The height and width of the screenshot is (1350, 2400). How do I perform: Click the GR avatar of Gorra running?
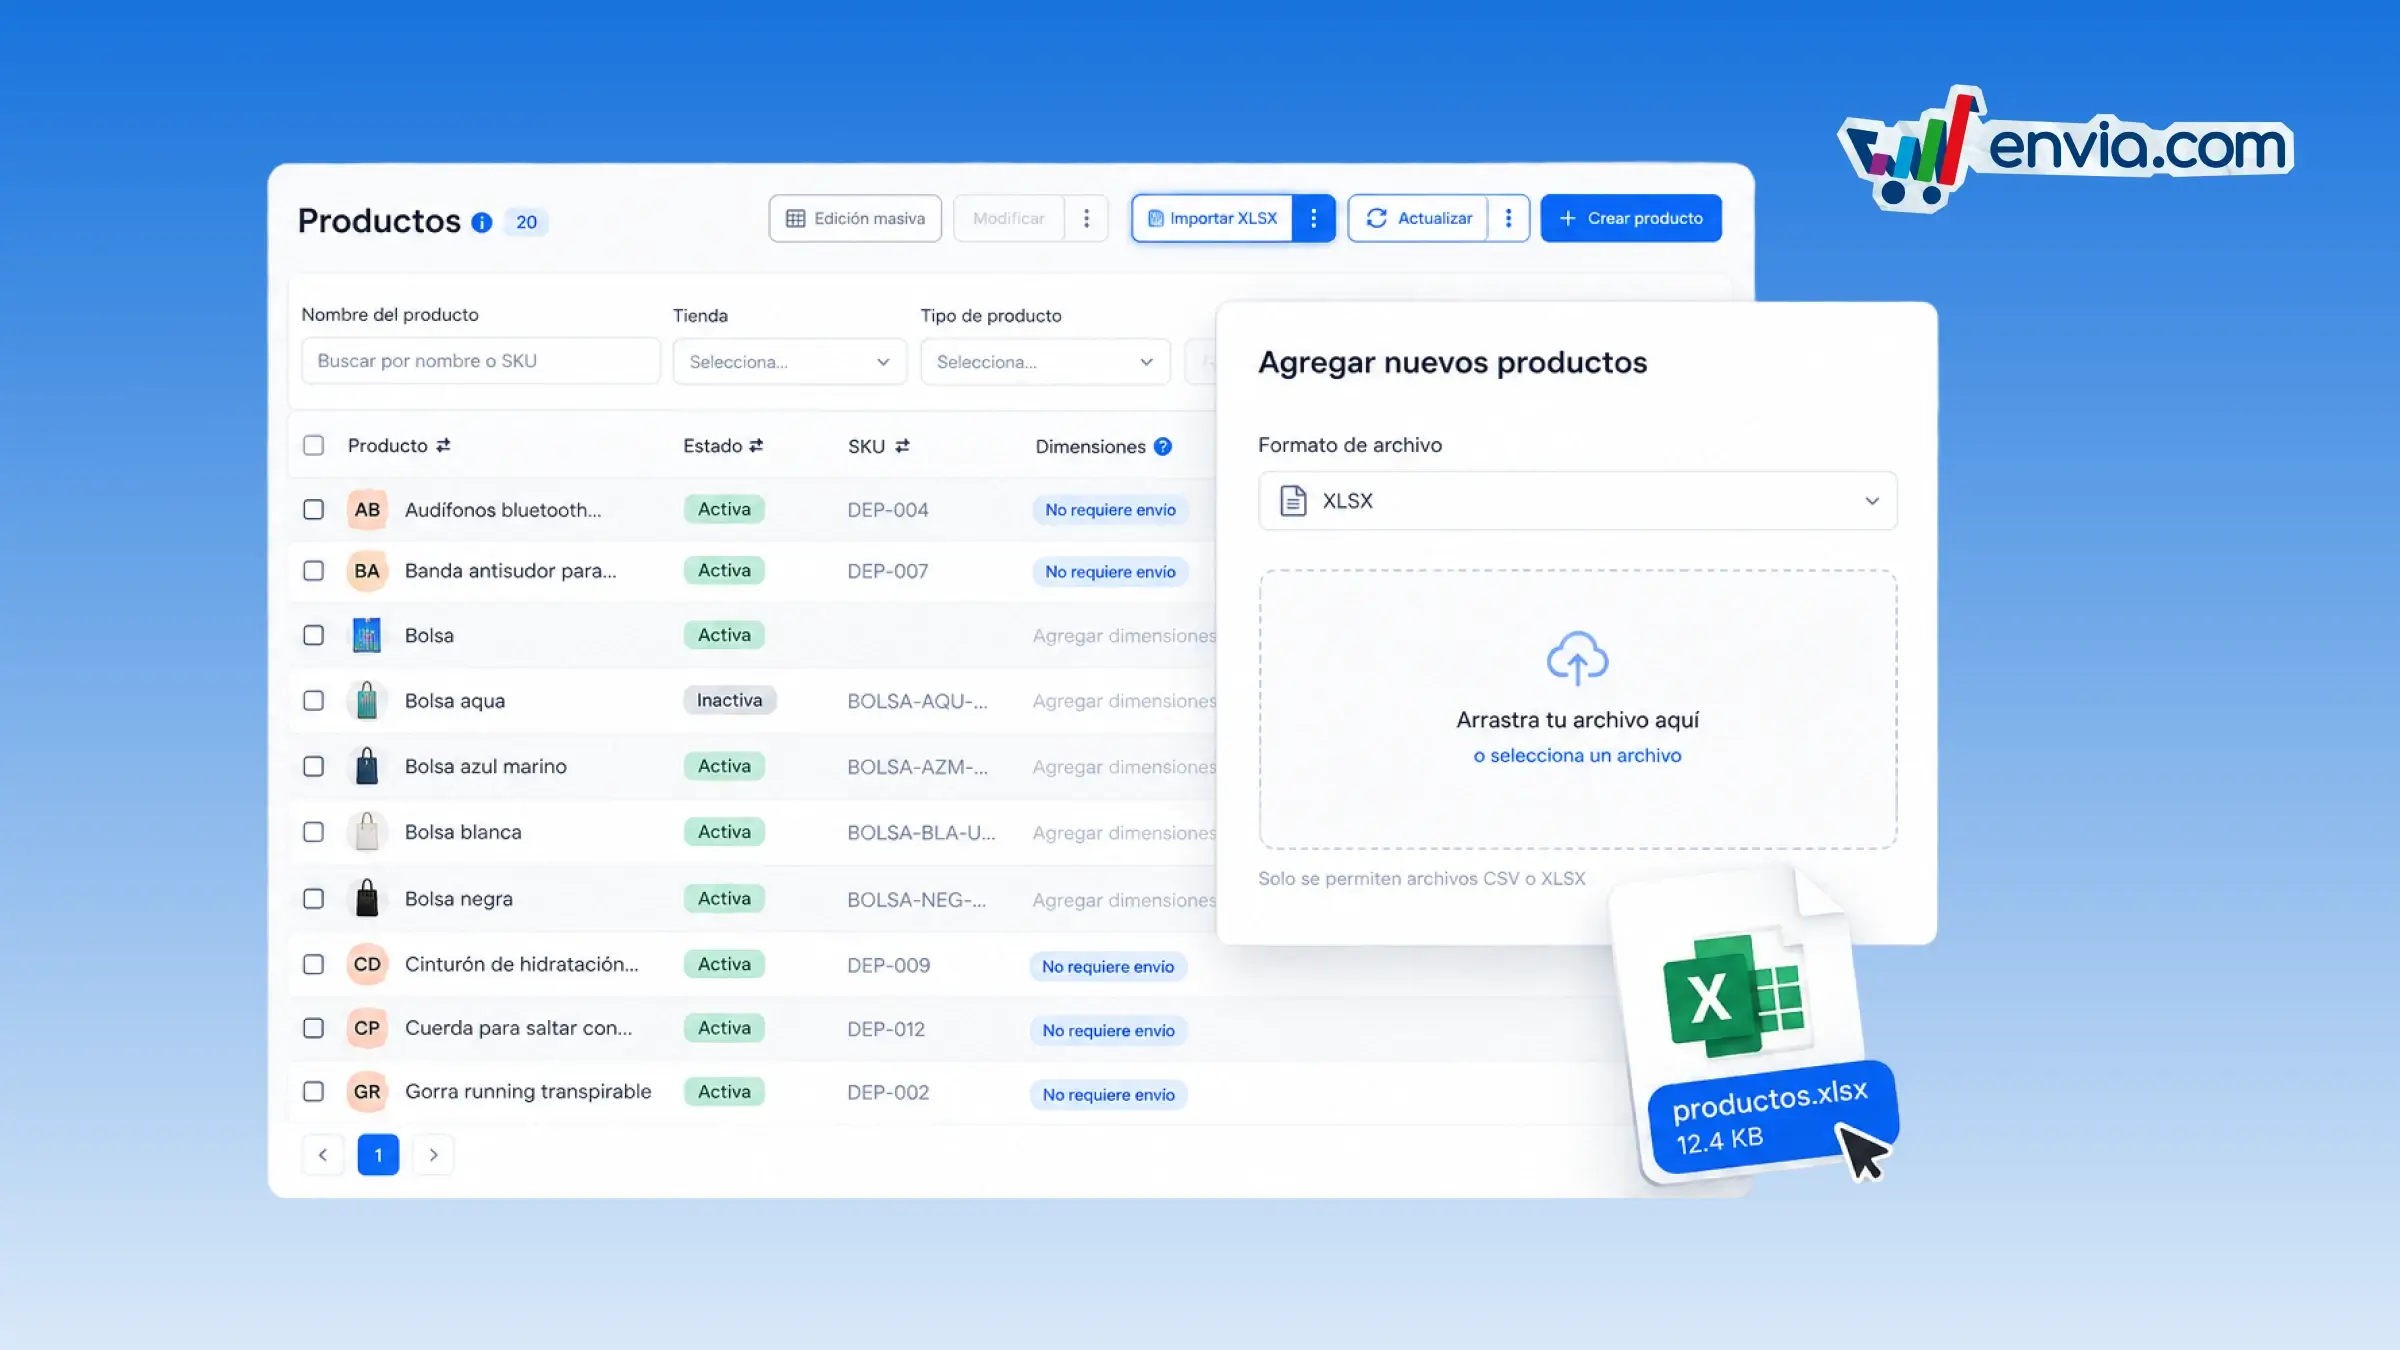tap(367, 1092)
